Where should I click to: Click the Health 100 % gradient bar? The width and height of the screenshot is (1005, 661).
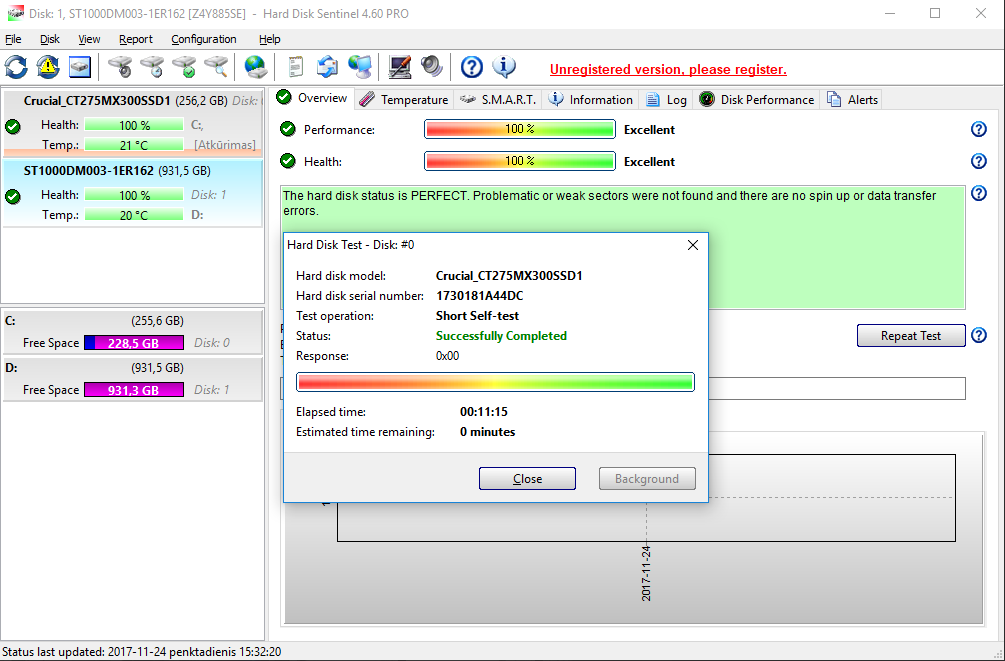pos(520,161)
